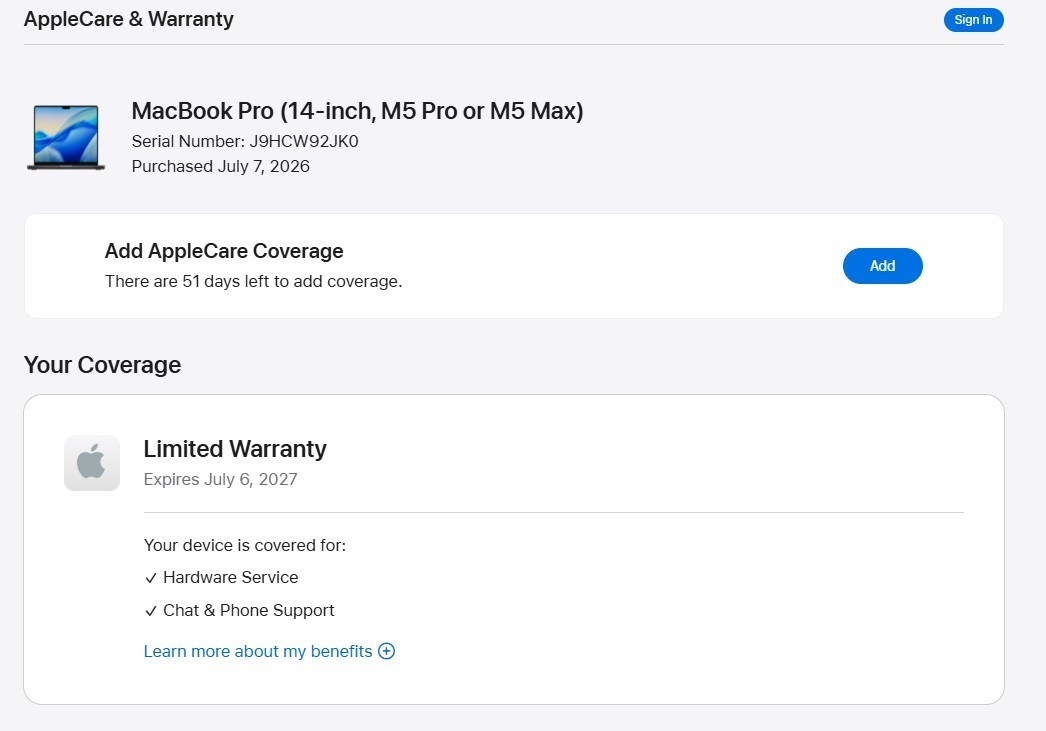Click the Your device is covered for label
Viewport: 1046px width, 731px height.
(x=245, y=546)
